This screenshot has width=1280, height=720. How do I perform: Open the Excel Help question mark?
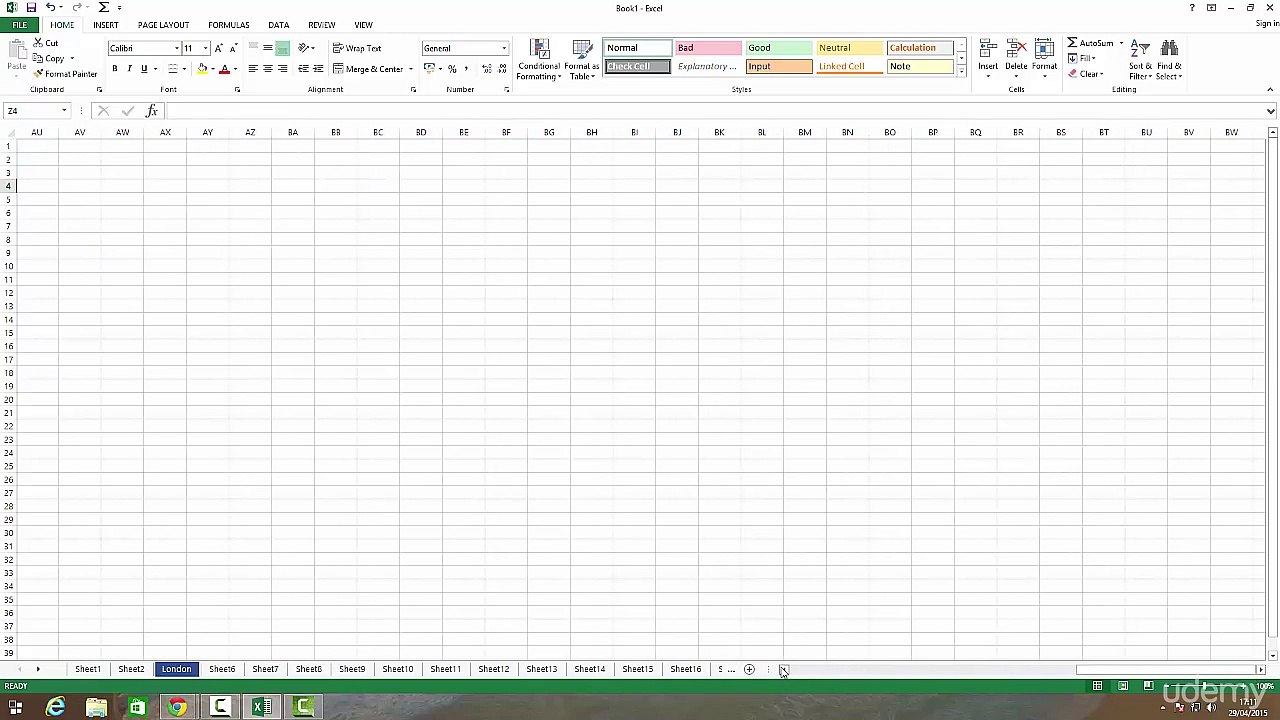(x=1192, y=8)
